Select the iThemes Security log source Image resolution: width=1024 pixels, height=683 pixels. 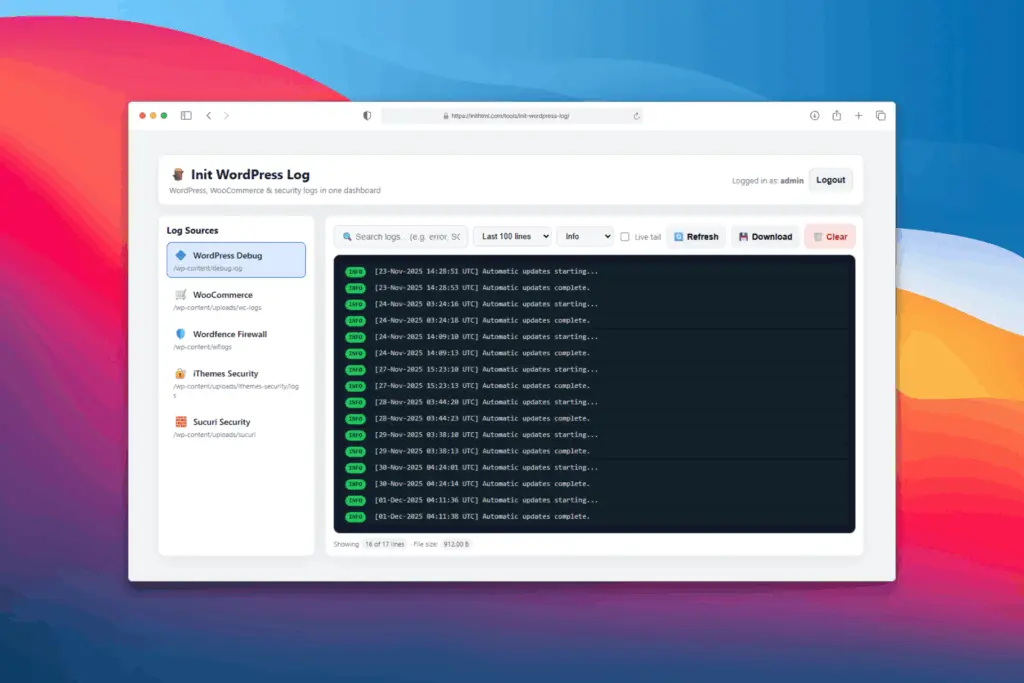tap(236, 383)
